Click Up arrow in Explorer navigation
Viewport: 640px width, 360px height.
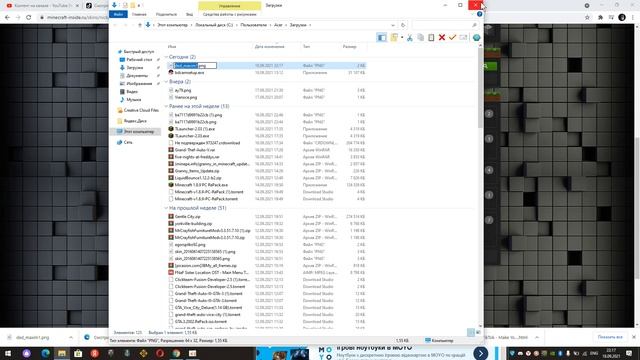click(140, 25)
